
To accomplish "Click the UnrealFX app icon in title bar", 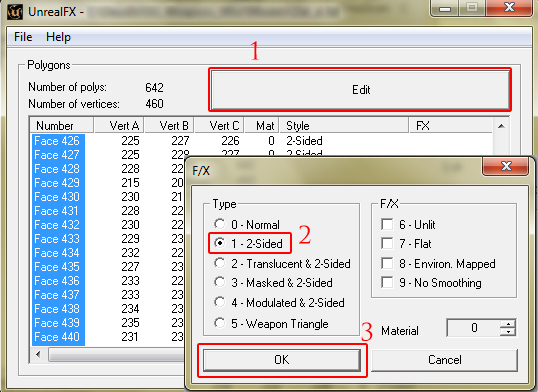I will tap(15, 11).
